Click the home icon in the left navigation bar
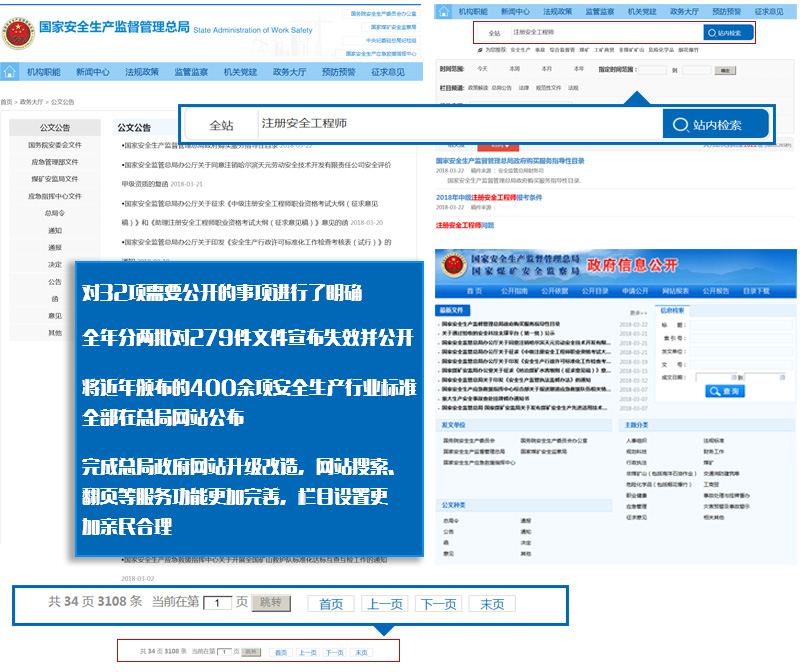800x672 pixels. [10, 73]
